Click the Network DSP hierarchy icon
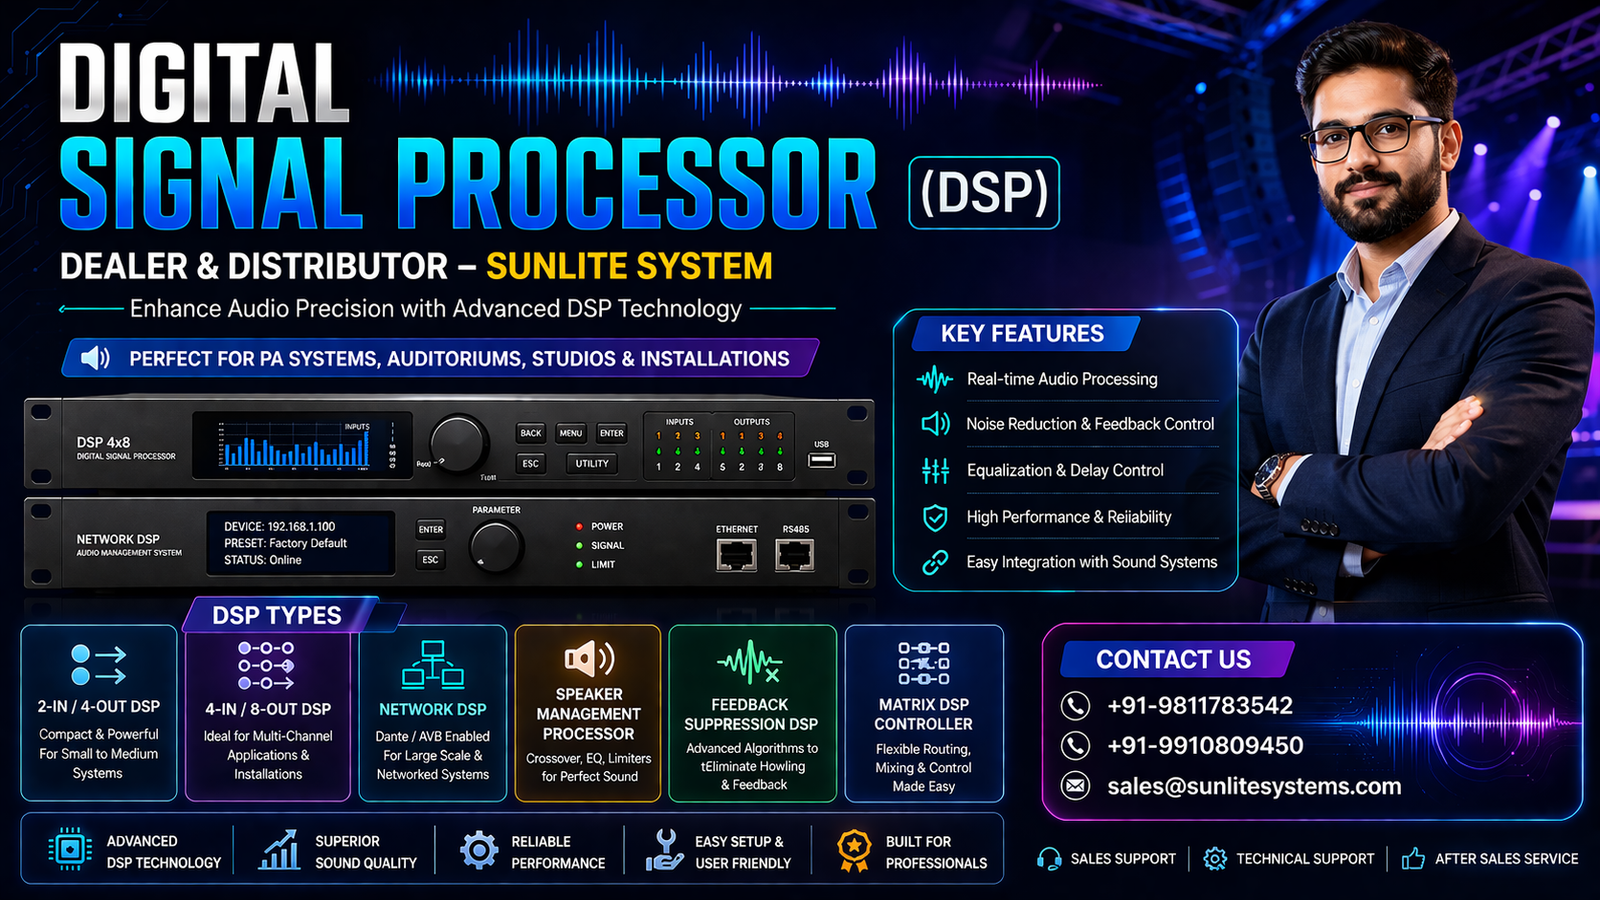Viewport: 1600px width, 900px height. point(433,665)
